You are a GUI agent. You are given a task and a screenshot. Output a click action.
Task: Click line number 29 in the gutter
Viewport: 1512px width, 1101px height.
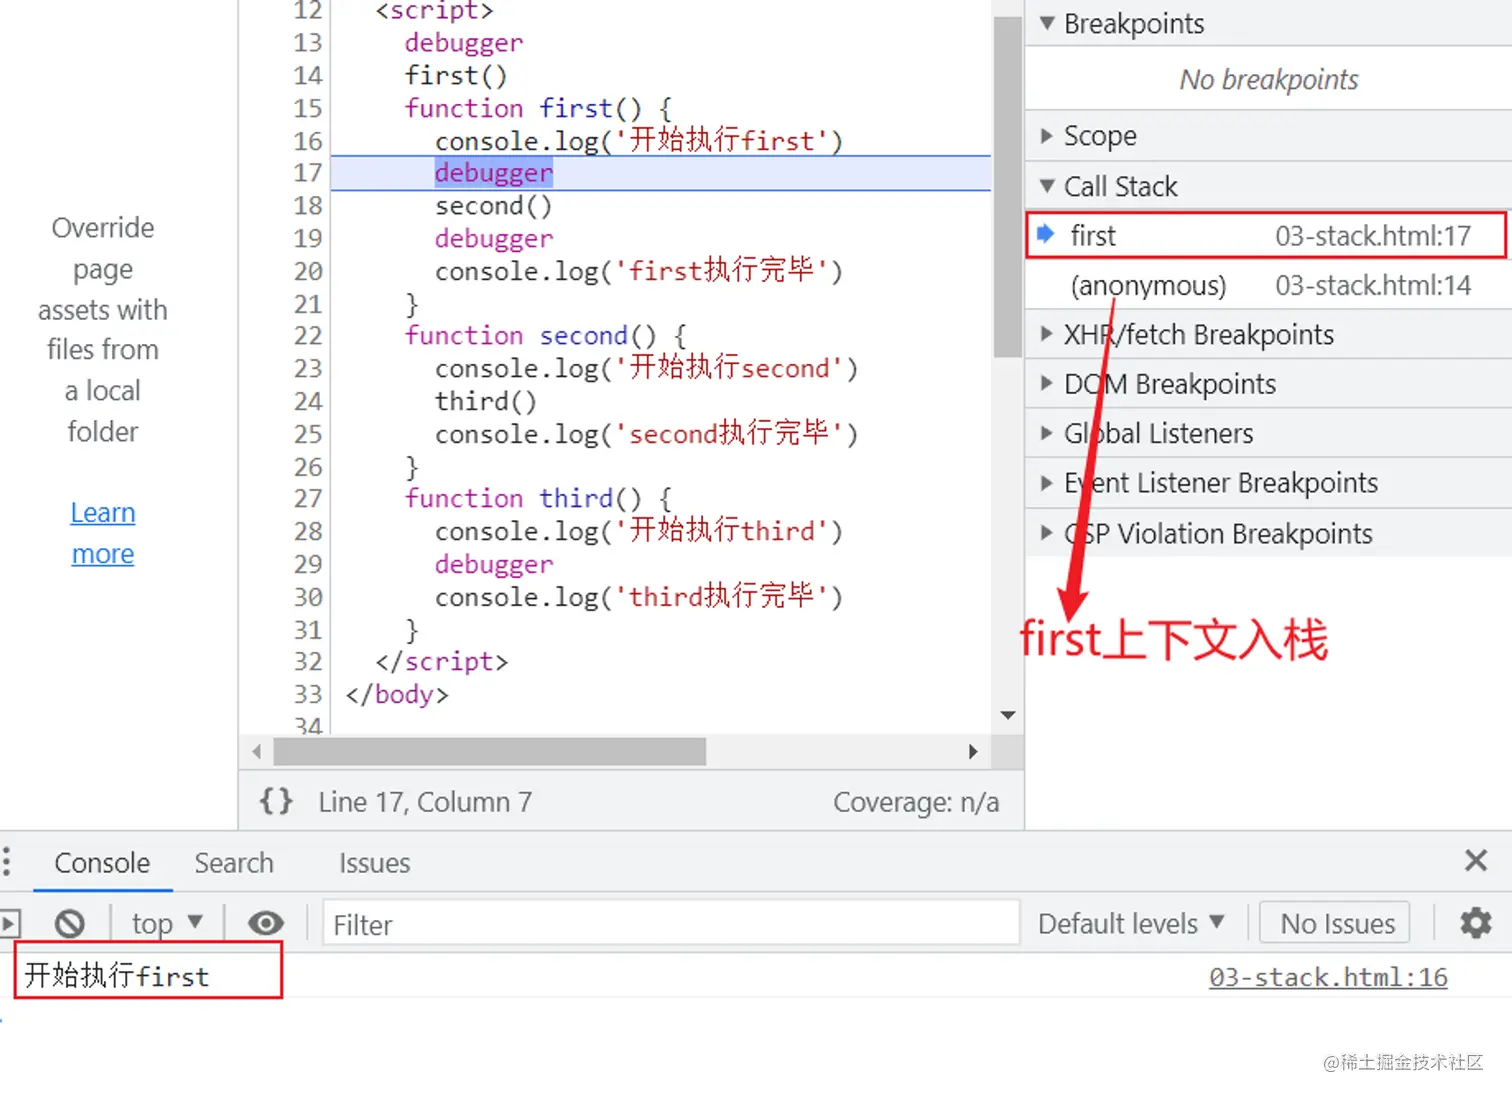[x=308, y=565]
